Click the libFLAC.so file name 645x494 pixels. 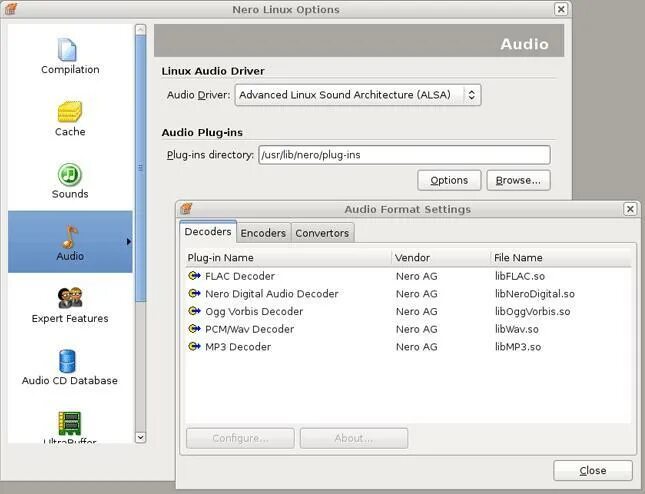coord(520,276)
